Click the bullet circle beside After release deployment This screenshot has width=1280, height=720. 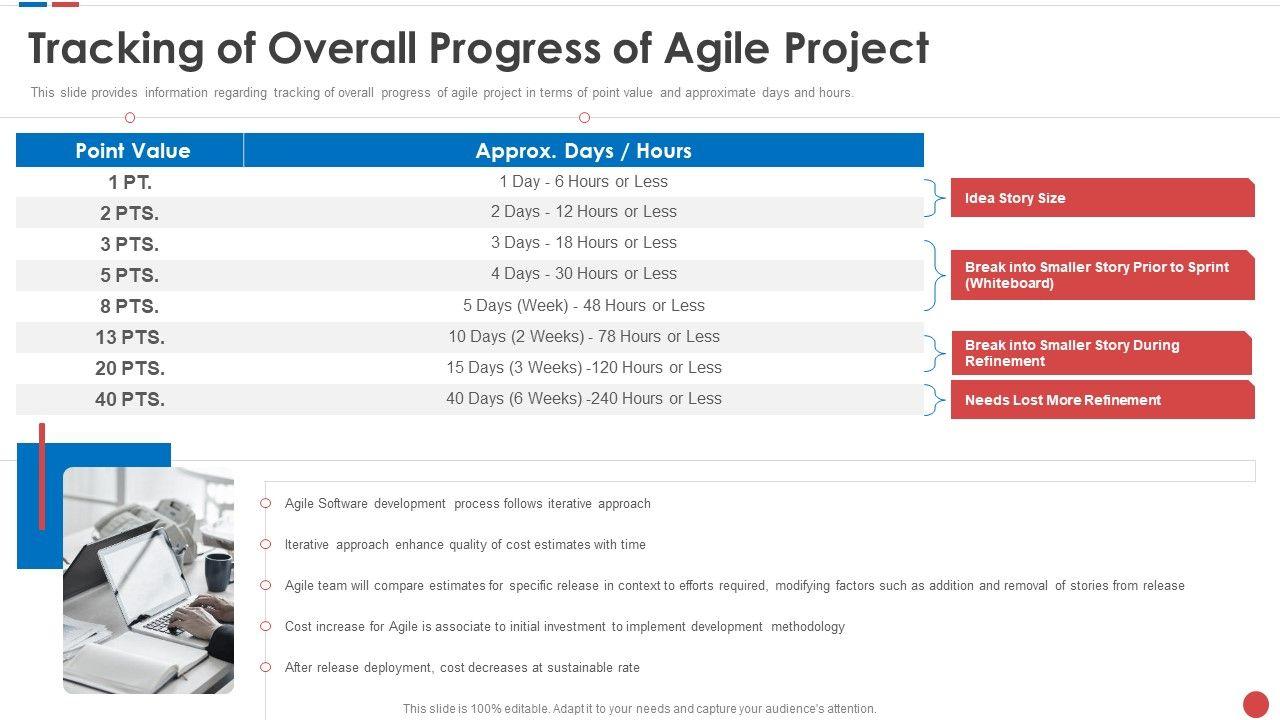click(266, 667)
